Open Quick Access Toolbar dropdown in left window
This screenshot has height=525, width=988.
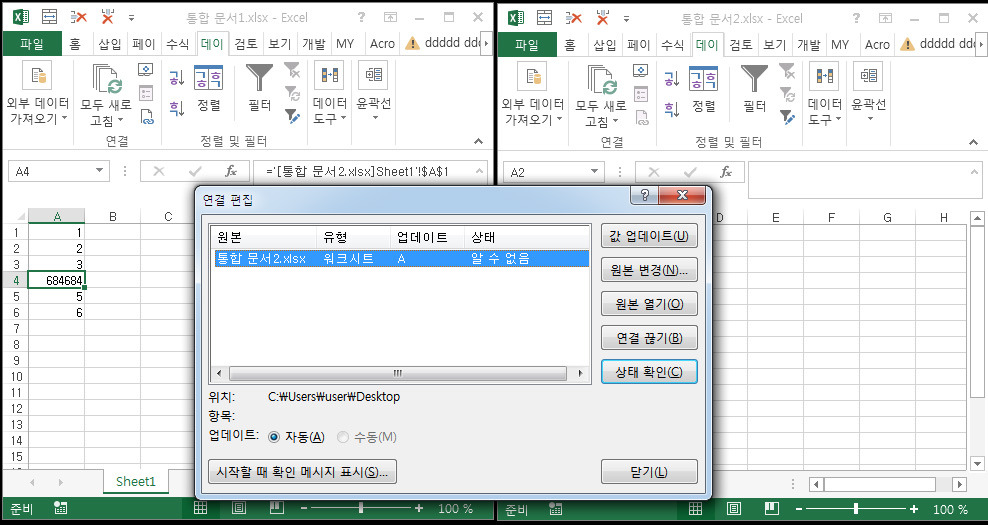tap(131, 18)
